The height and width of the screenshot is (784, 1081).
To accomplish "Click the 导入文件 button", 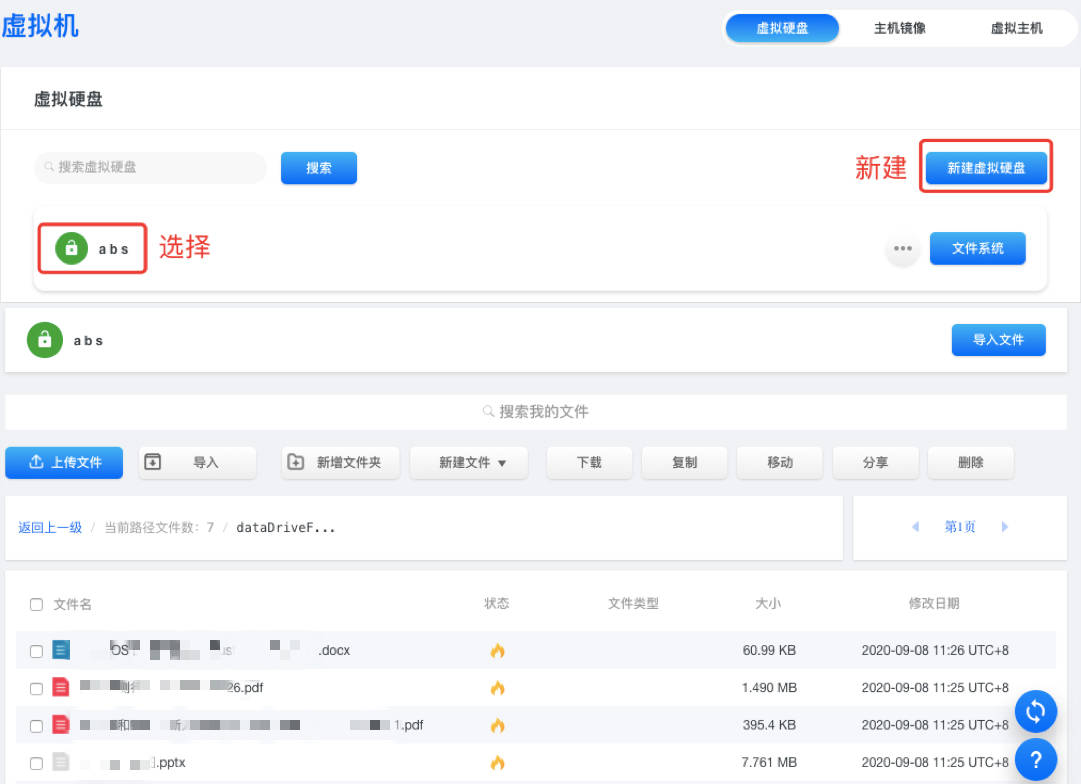I will [998, 340].
